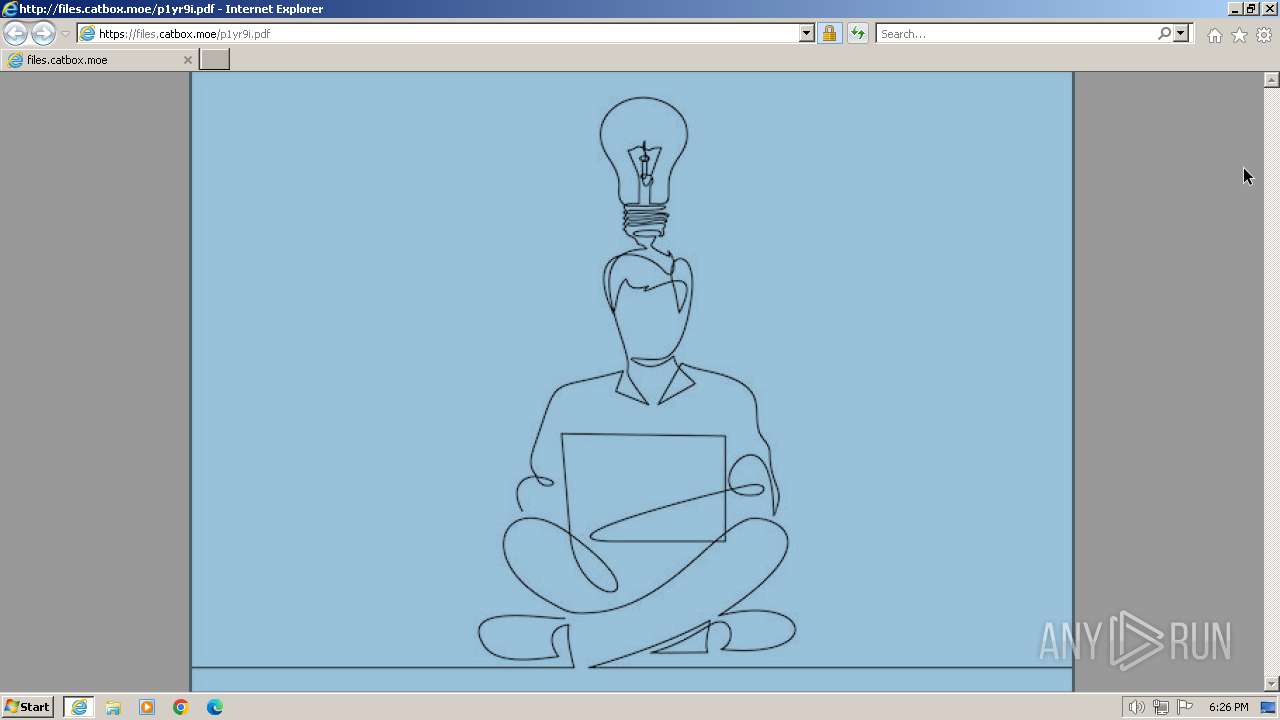Launch Microsoft Edge from the taskbar
Screen dimensions: 1280x720
point(215,707)
